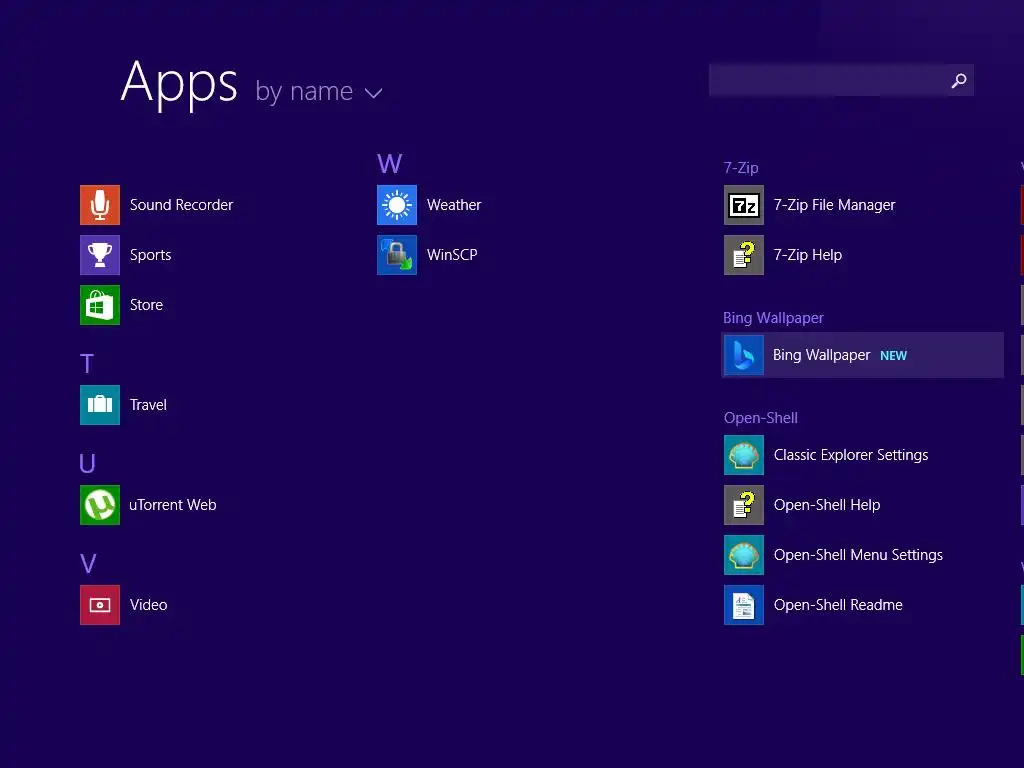The image size is (1024, 768).
Task: Click the "Sound Recorder" app name
Action: (182, 205)
